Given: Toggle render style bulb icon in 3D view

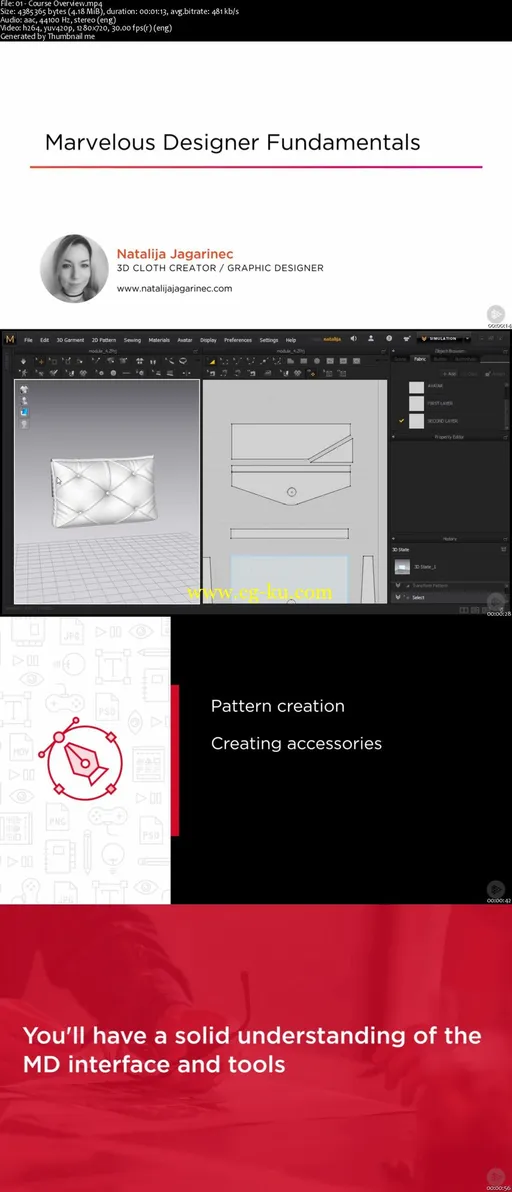Looking at the screenshot, I should coord(24,423).
